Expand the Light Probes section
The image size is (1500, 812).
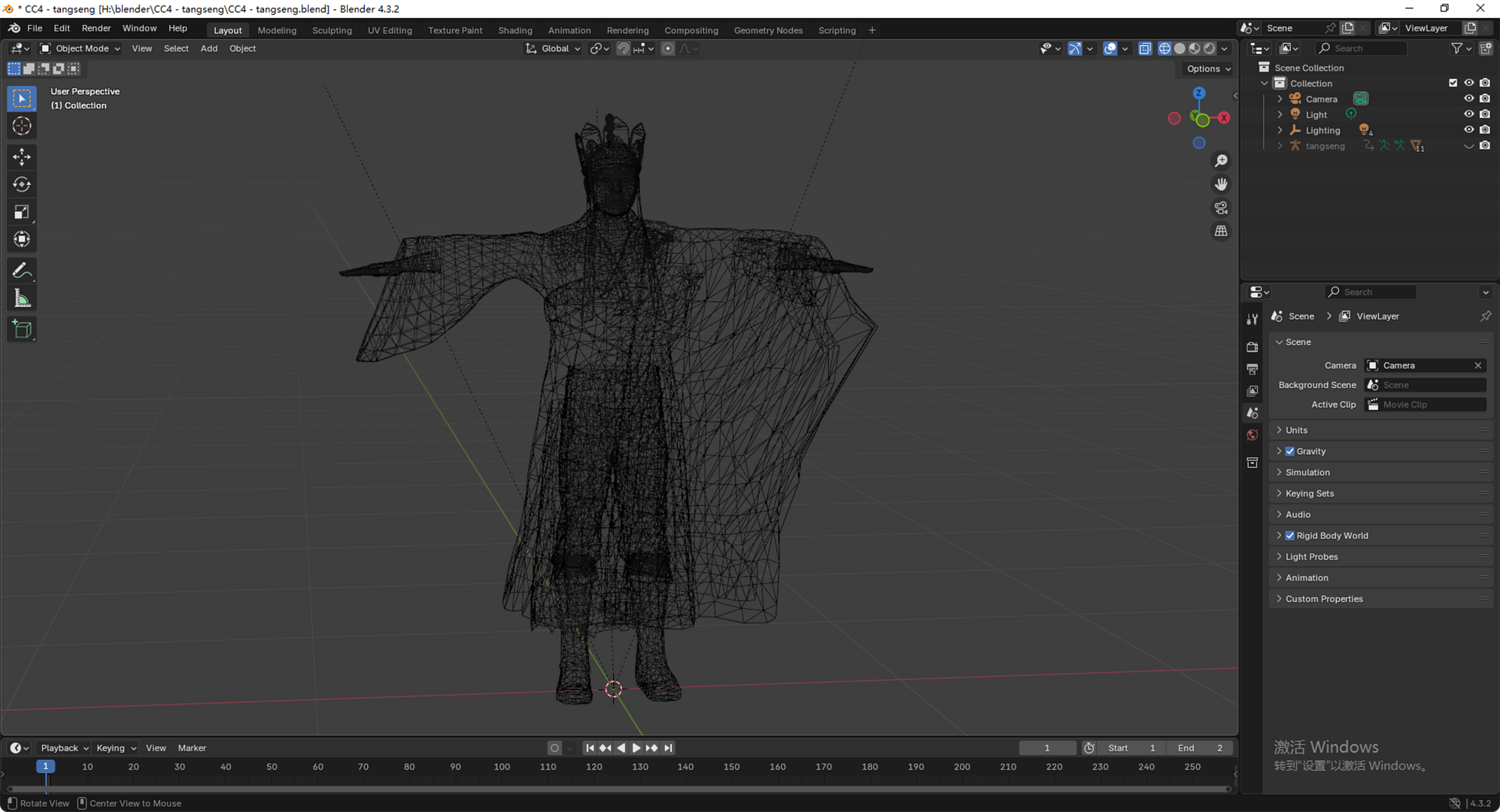[1311, 557]
